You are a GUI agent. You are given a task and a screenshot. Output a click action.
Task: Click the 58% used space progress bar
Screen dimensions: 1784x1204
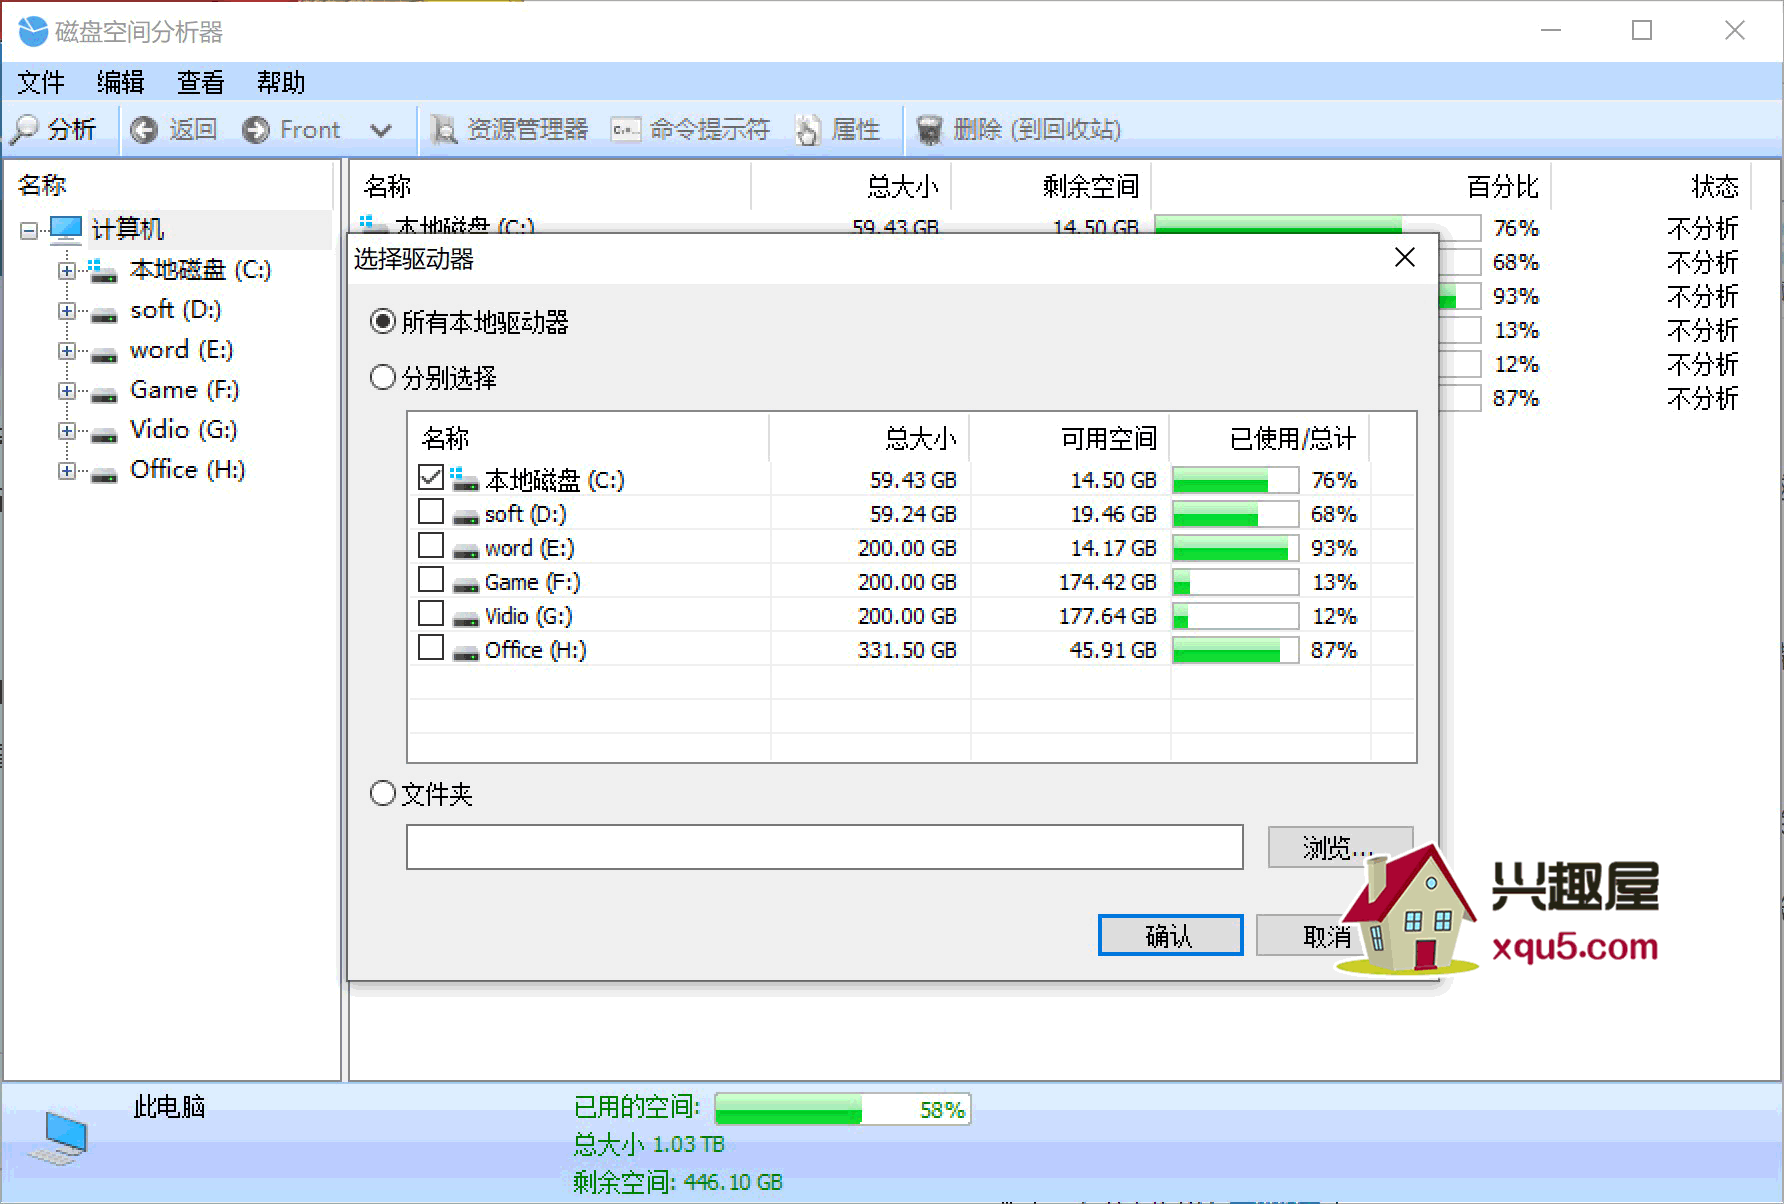coord(842,1109)
